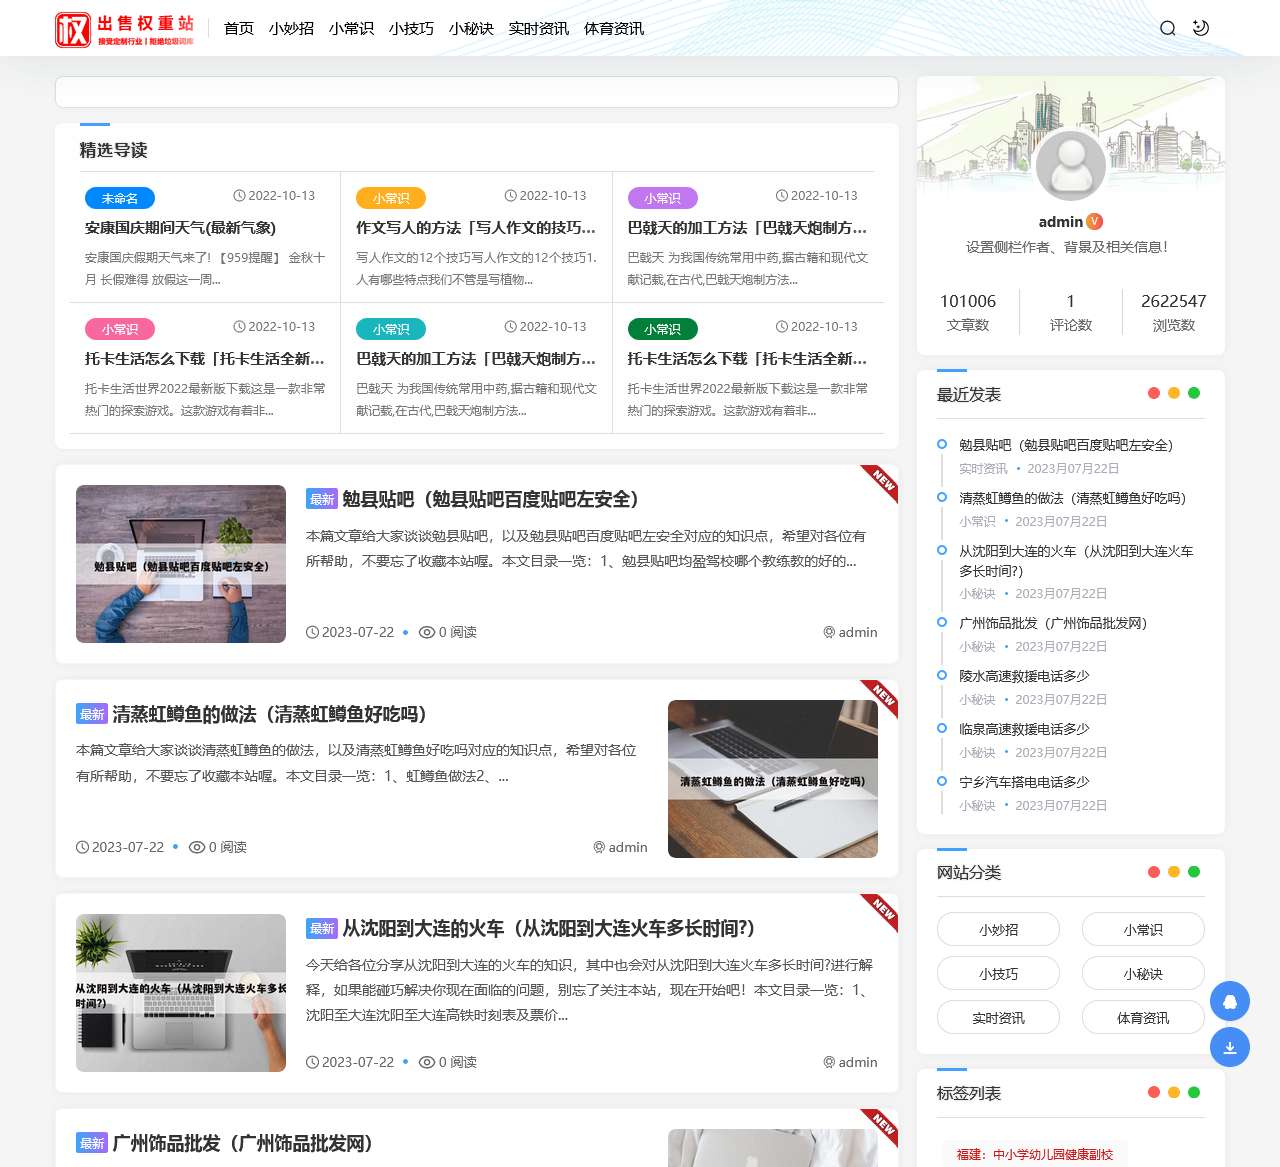Open the 首页 menu item

238,29
